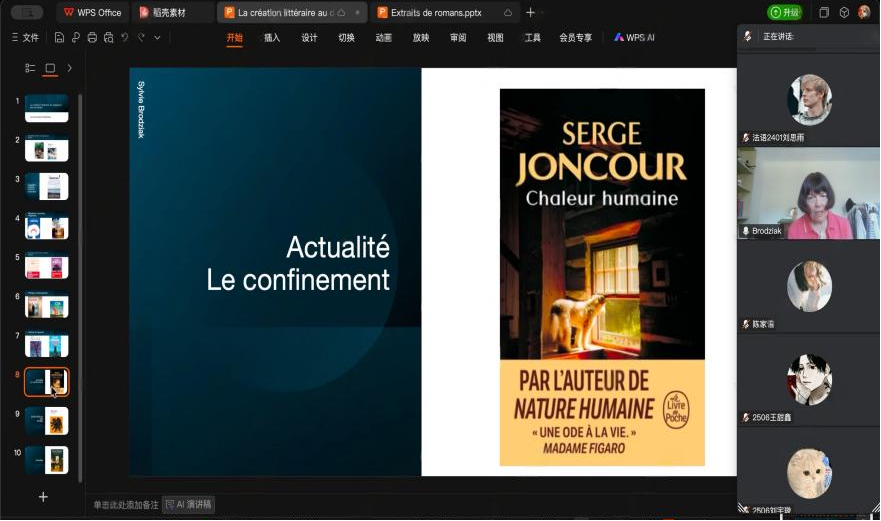881x521 pixels.
Task: Select slide 8 thumbnail
Action: [47, 382]
